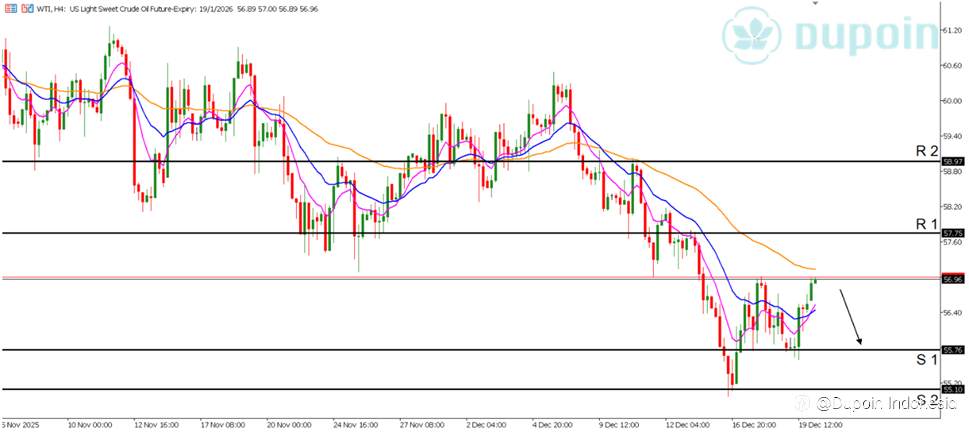Screen dimensions: 969x433
Task: Click the 58.20 price scale value
Action: tap(951, 207)
